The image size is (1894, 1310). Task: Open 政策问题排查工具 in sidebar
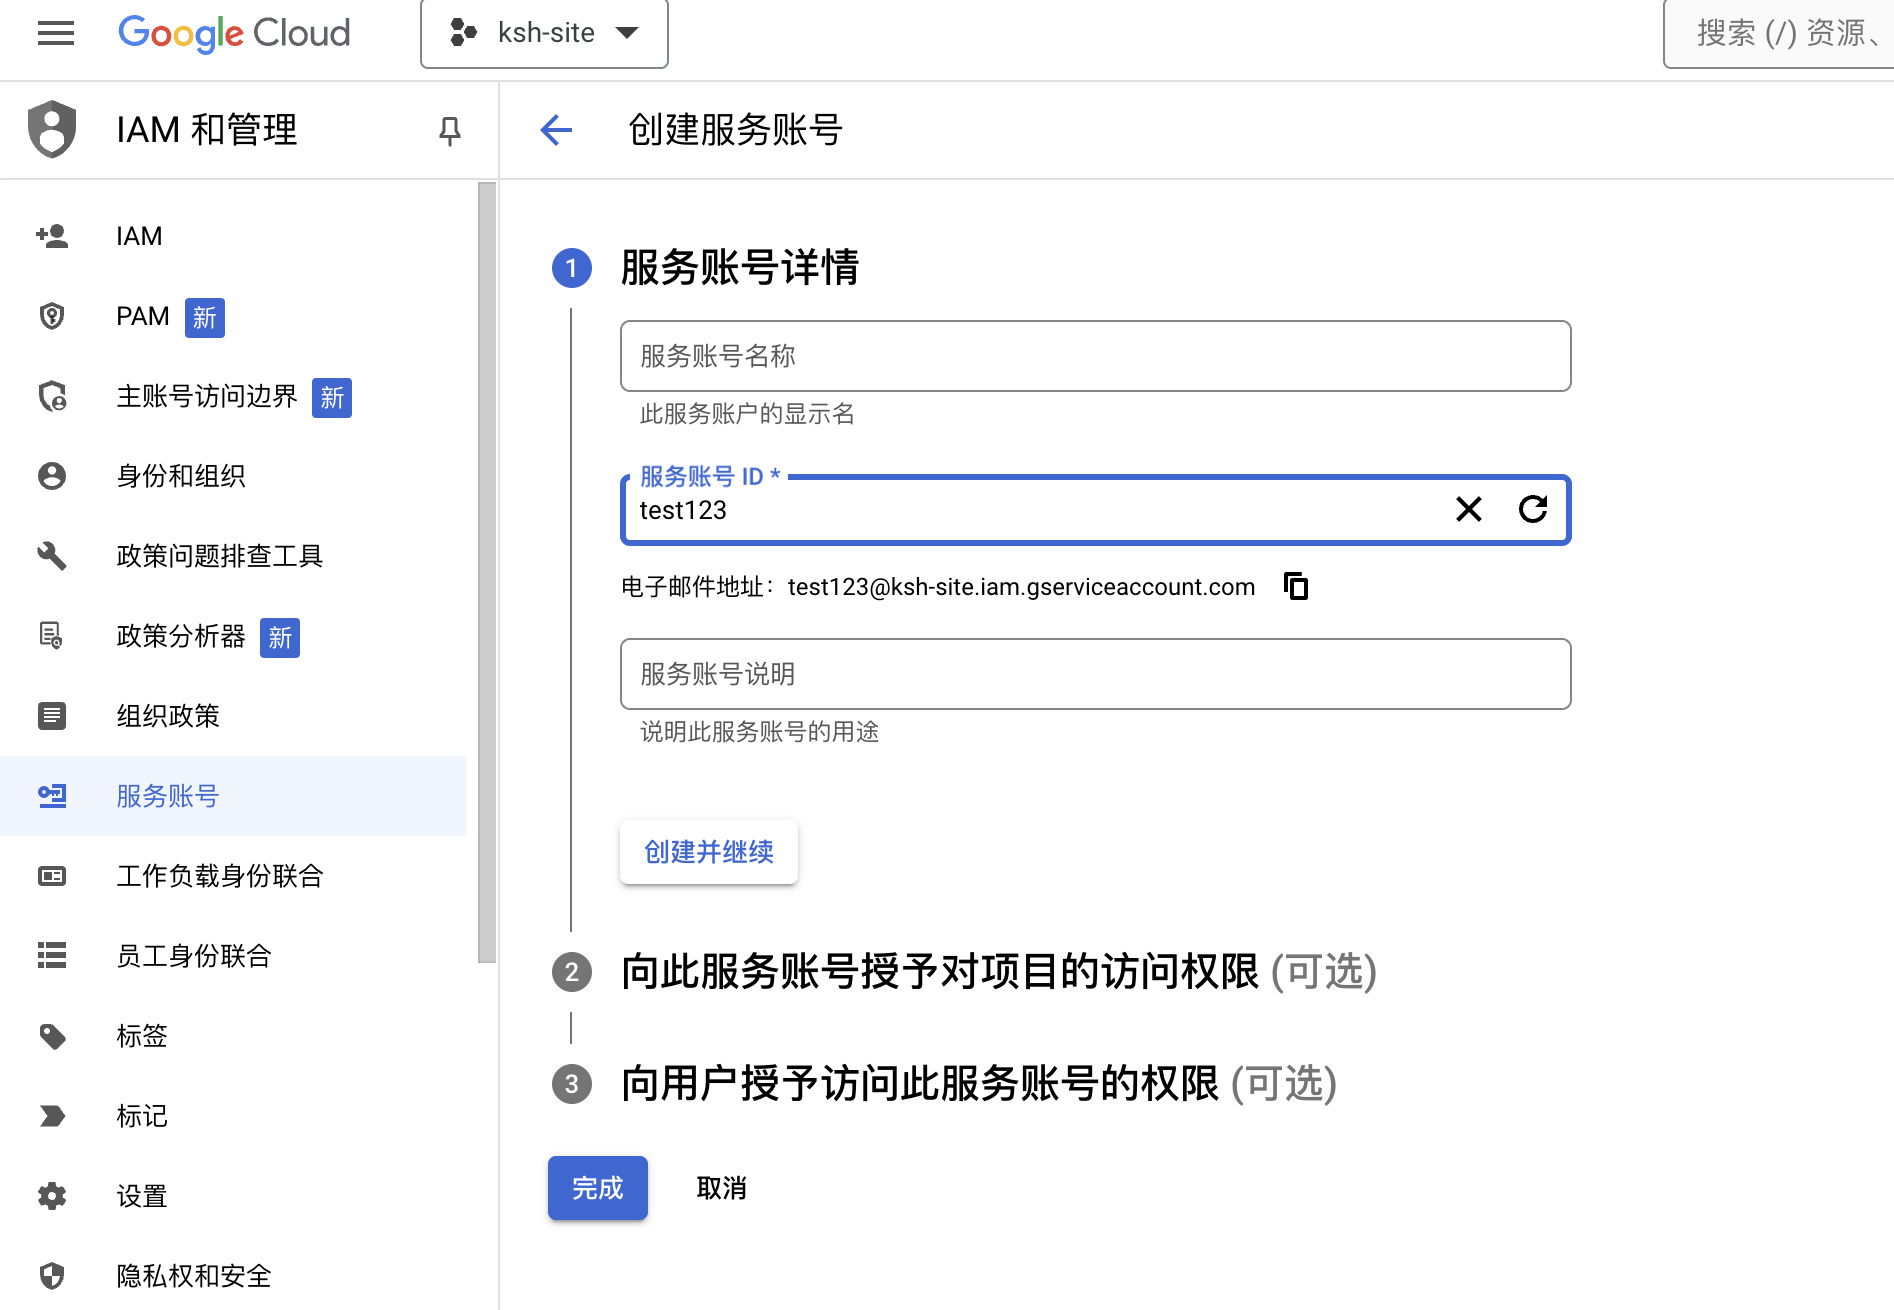coord(233,556)
